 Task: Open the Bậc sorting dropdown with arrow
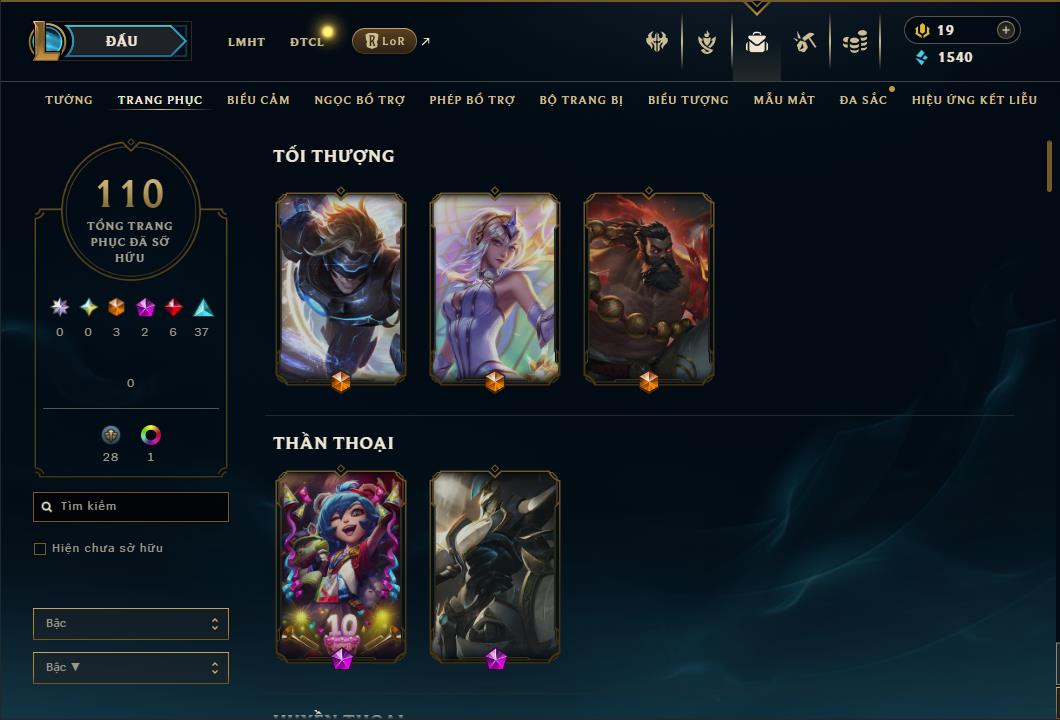[x=130, y=667]
